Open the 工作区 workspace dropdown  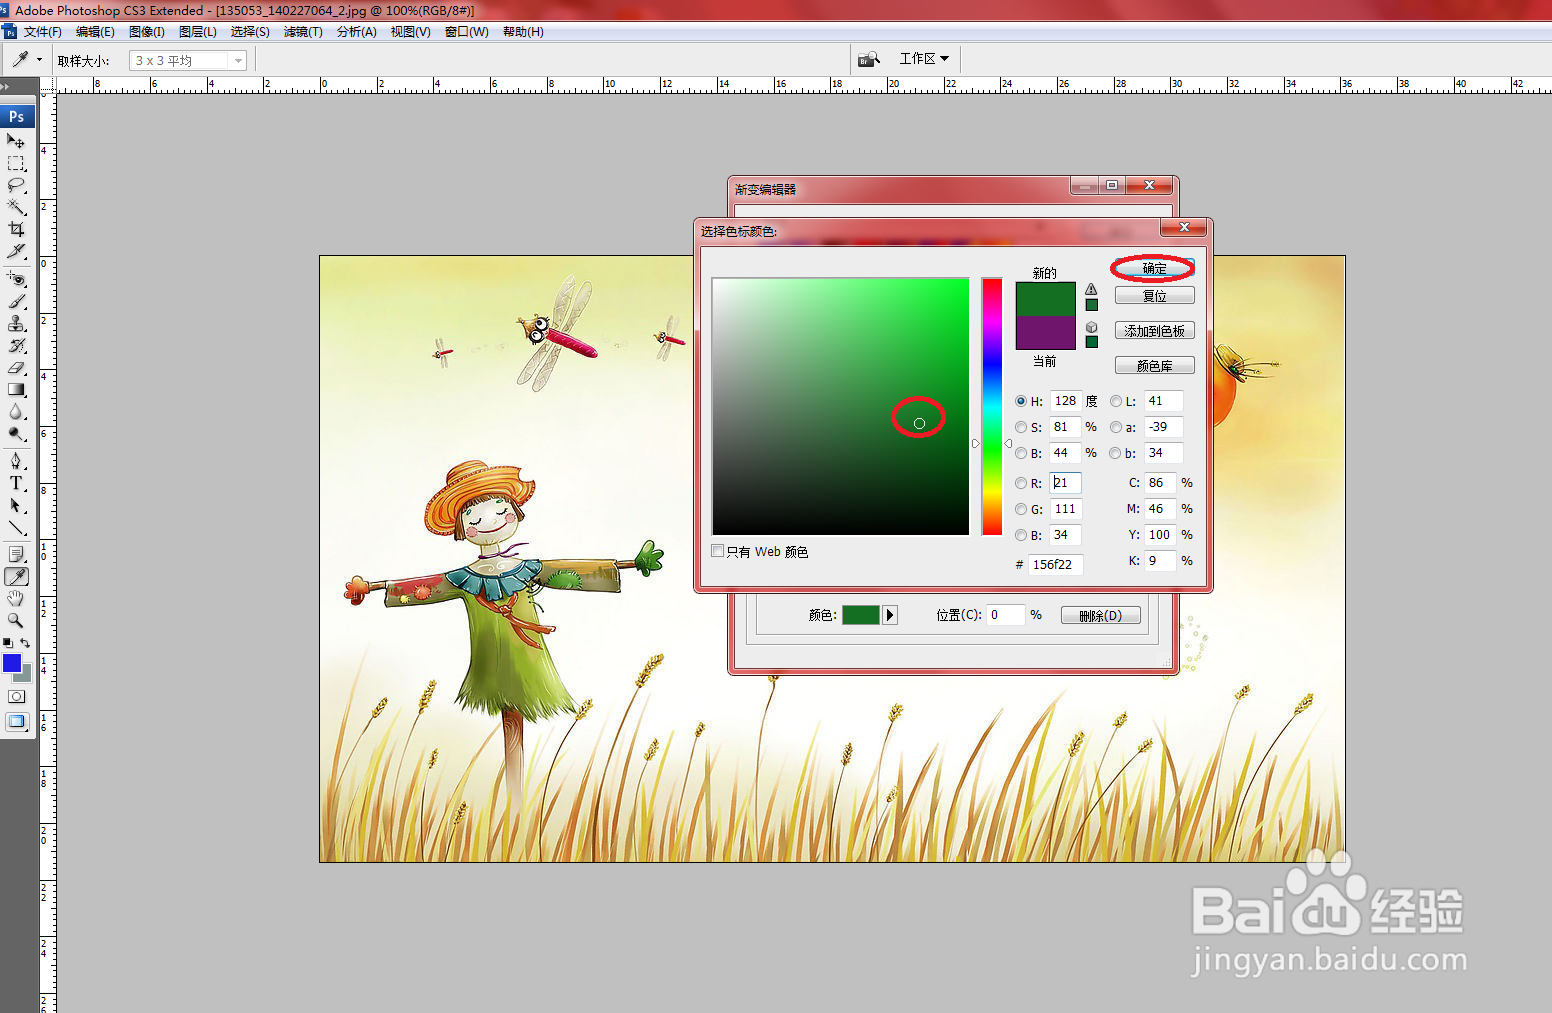click(924, 59)
